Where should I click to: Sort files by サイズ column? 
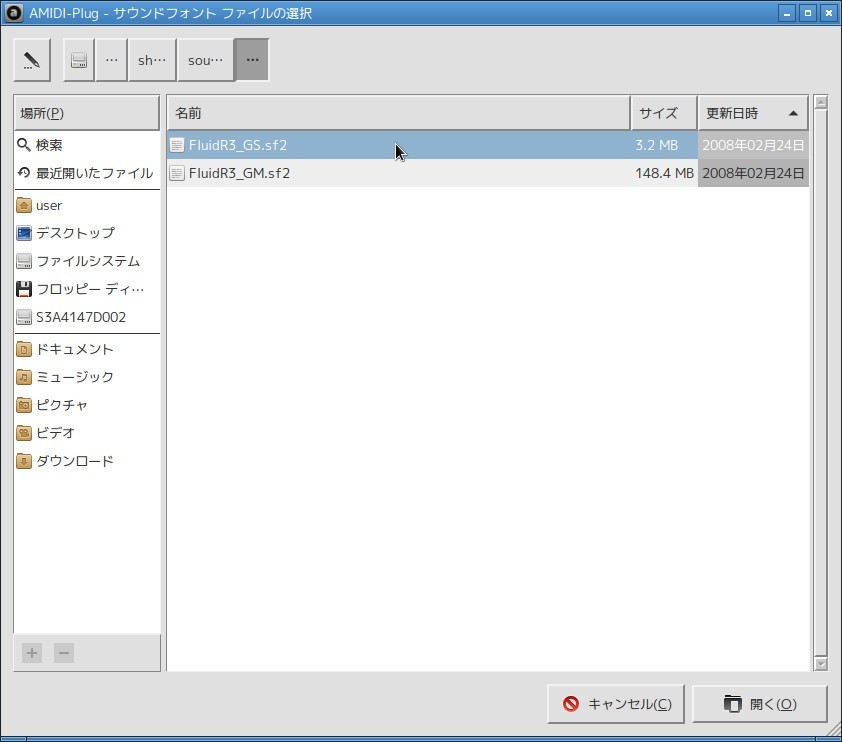coord(664,113)
